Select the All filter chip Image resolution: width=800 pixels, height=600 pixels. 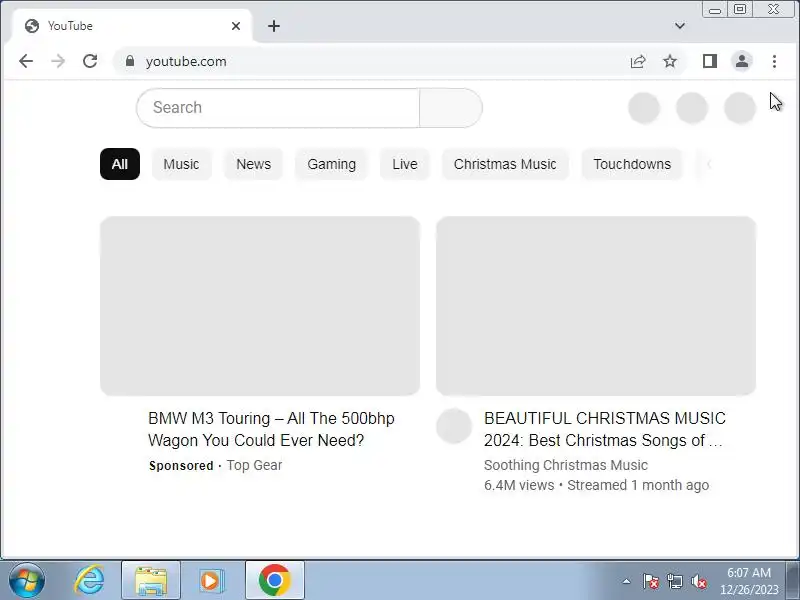pos(120,164)
